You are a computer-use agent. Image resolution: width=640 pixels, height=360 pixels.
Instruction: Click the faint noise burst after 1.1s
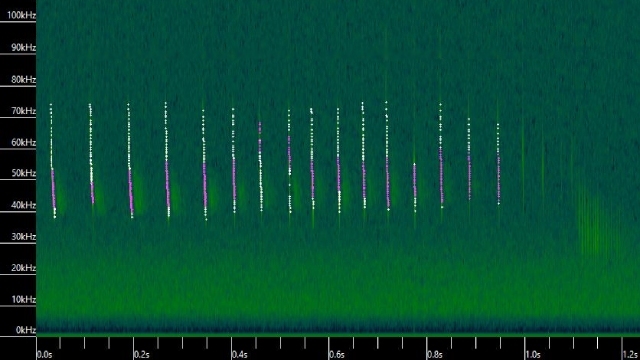(597, 224)
